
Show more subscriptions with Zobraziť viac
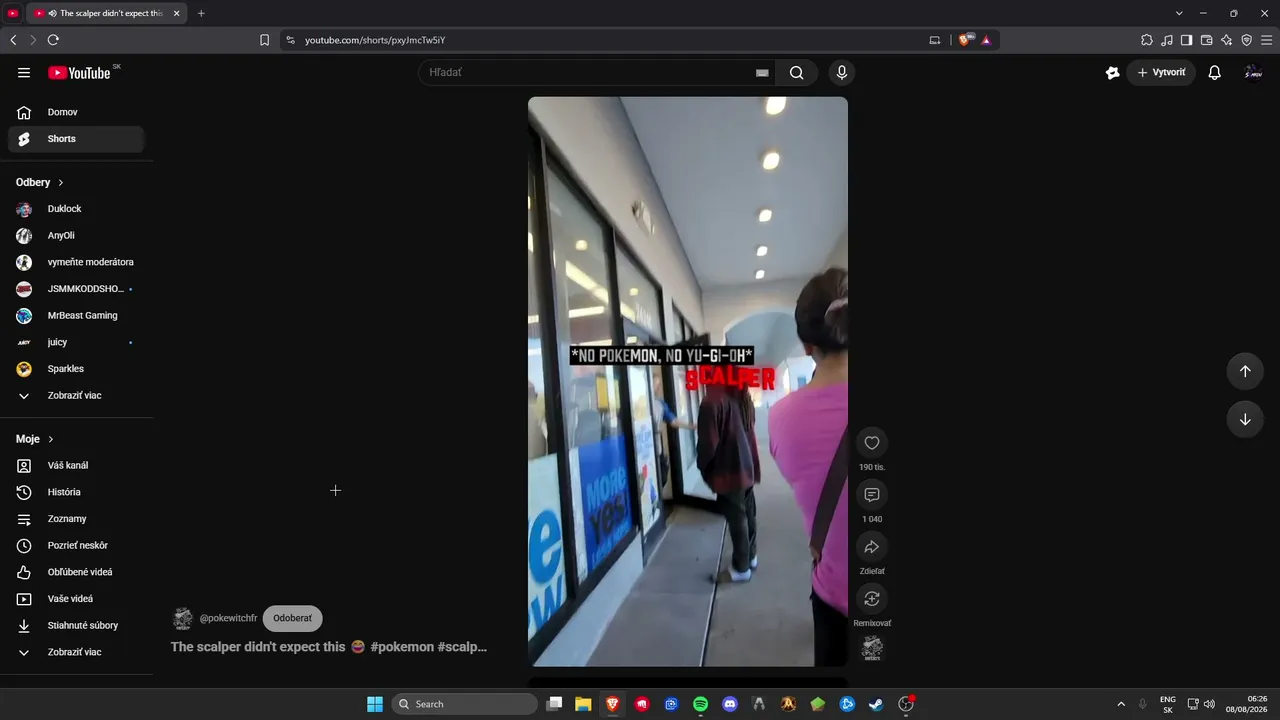76,395
